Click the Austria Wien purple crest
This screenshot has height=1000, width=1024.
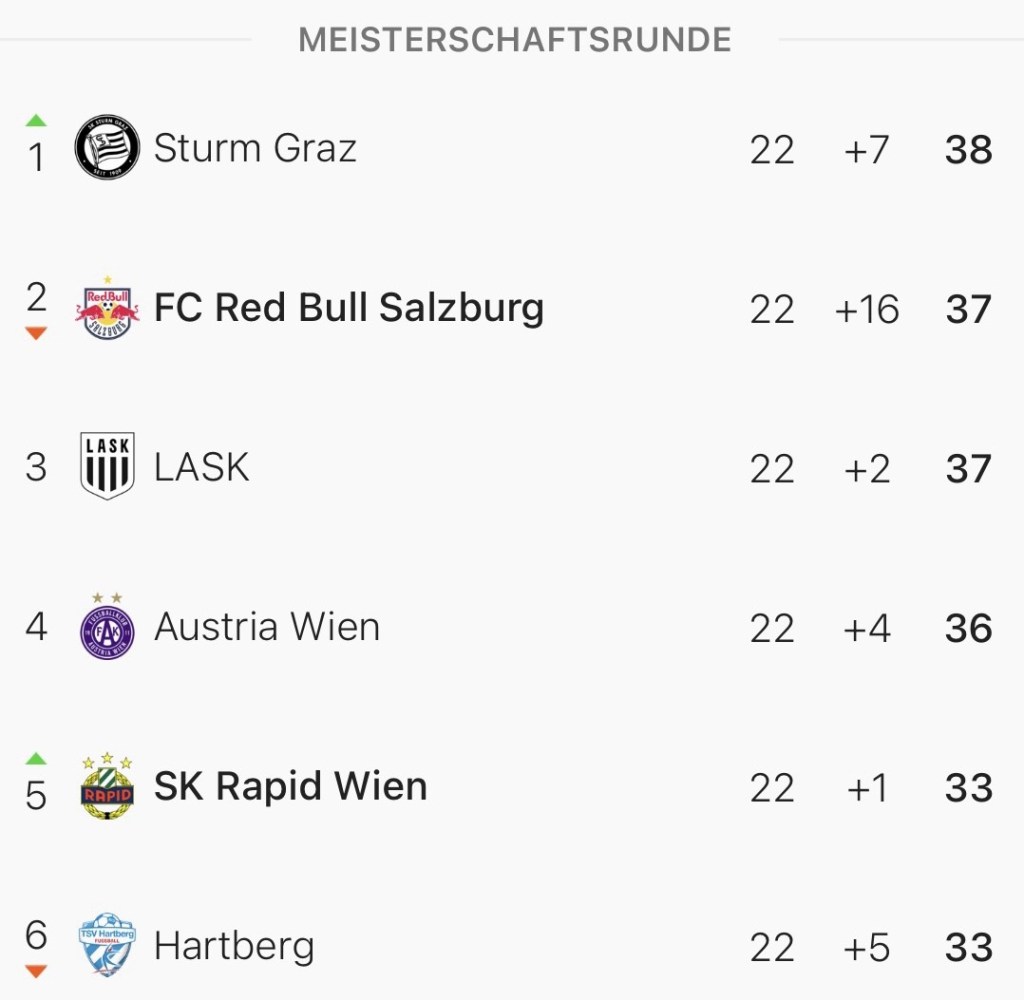click(x=107, y=628)
